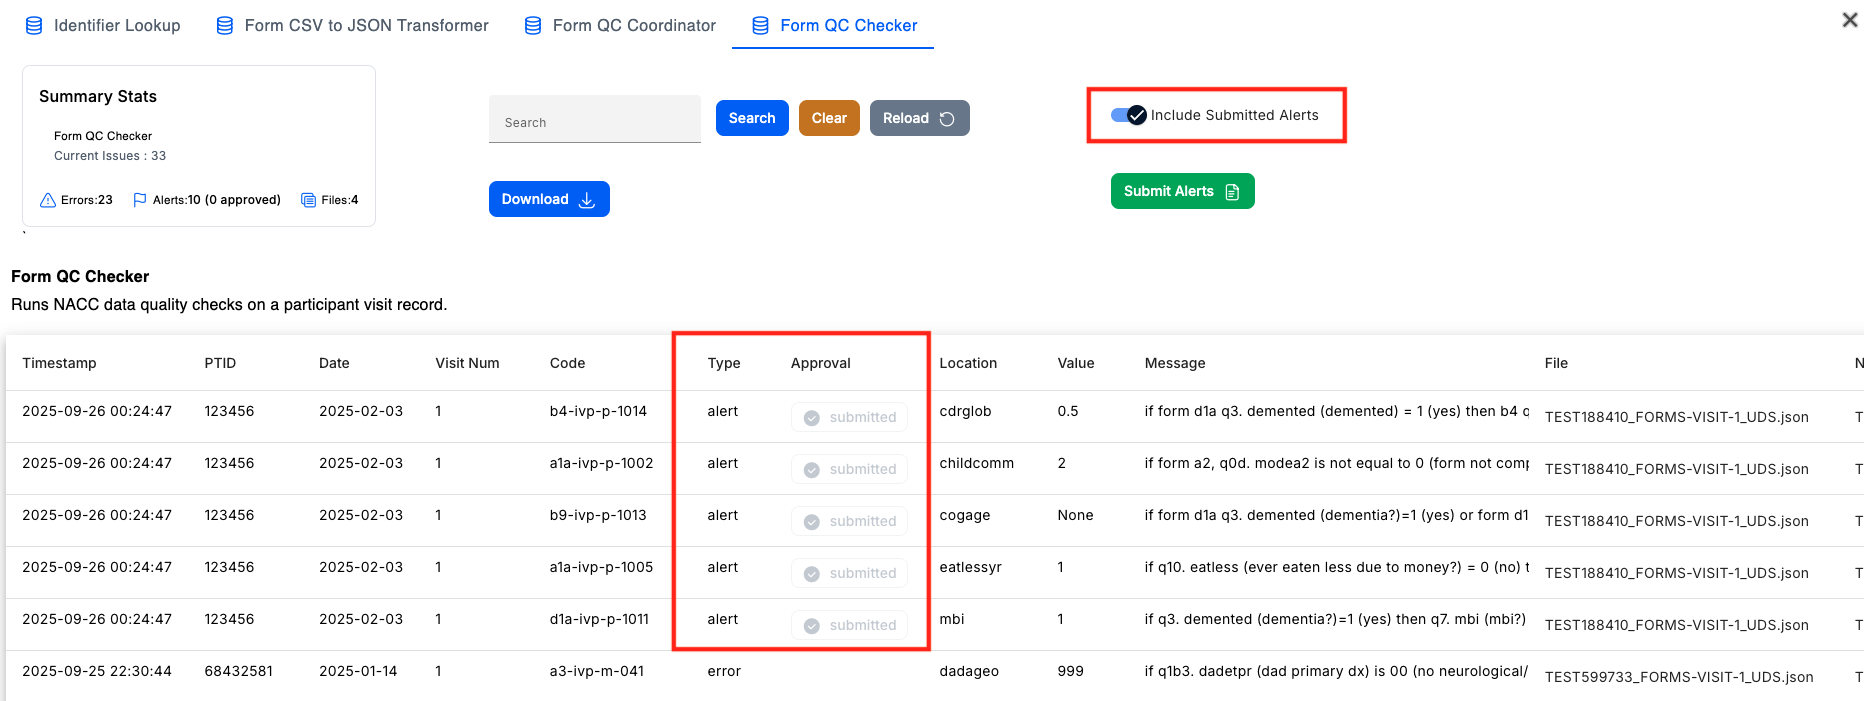Viewport: 1864px width, 701px height.
Task: Click the Errors warning triangle icon
Action: pyautogui.click(x=47, y=200)
